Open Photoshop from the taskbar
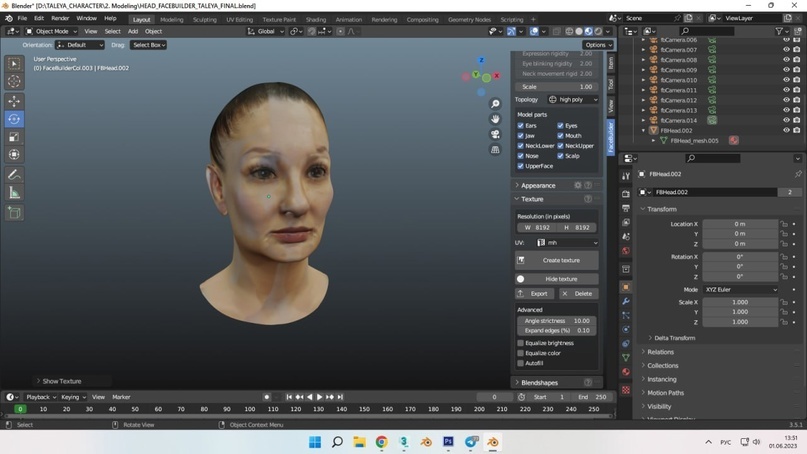The width and height of the screenshot is (807, 454). [448, 442]
